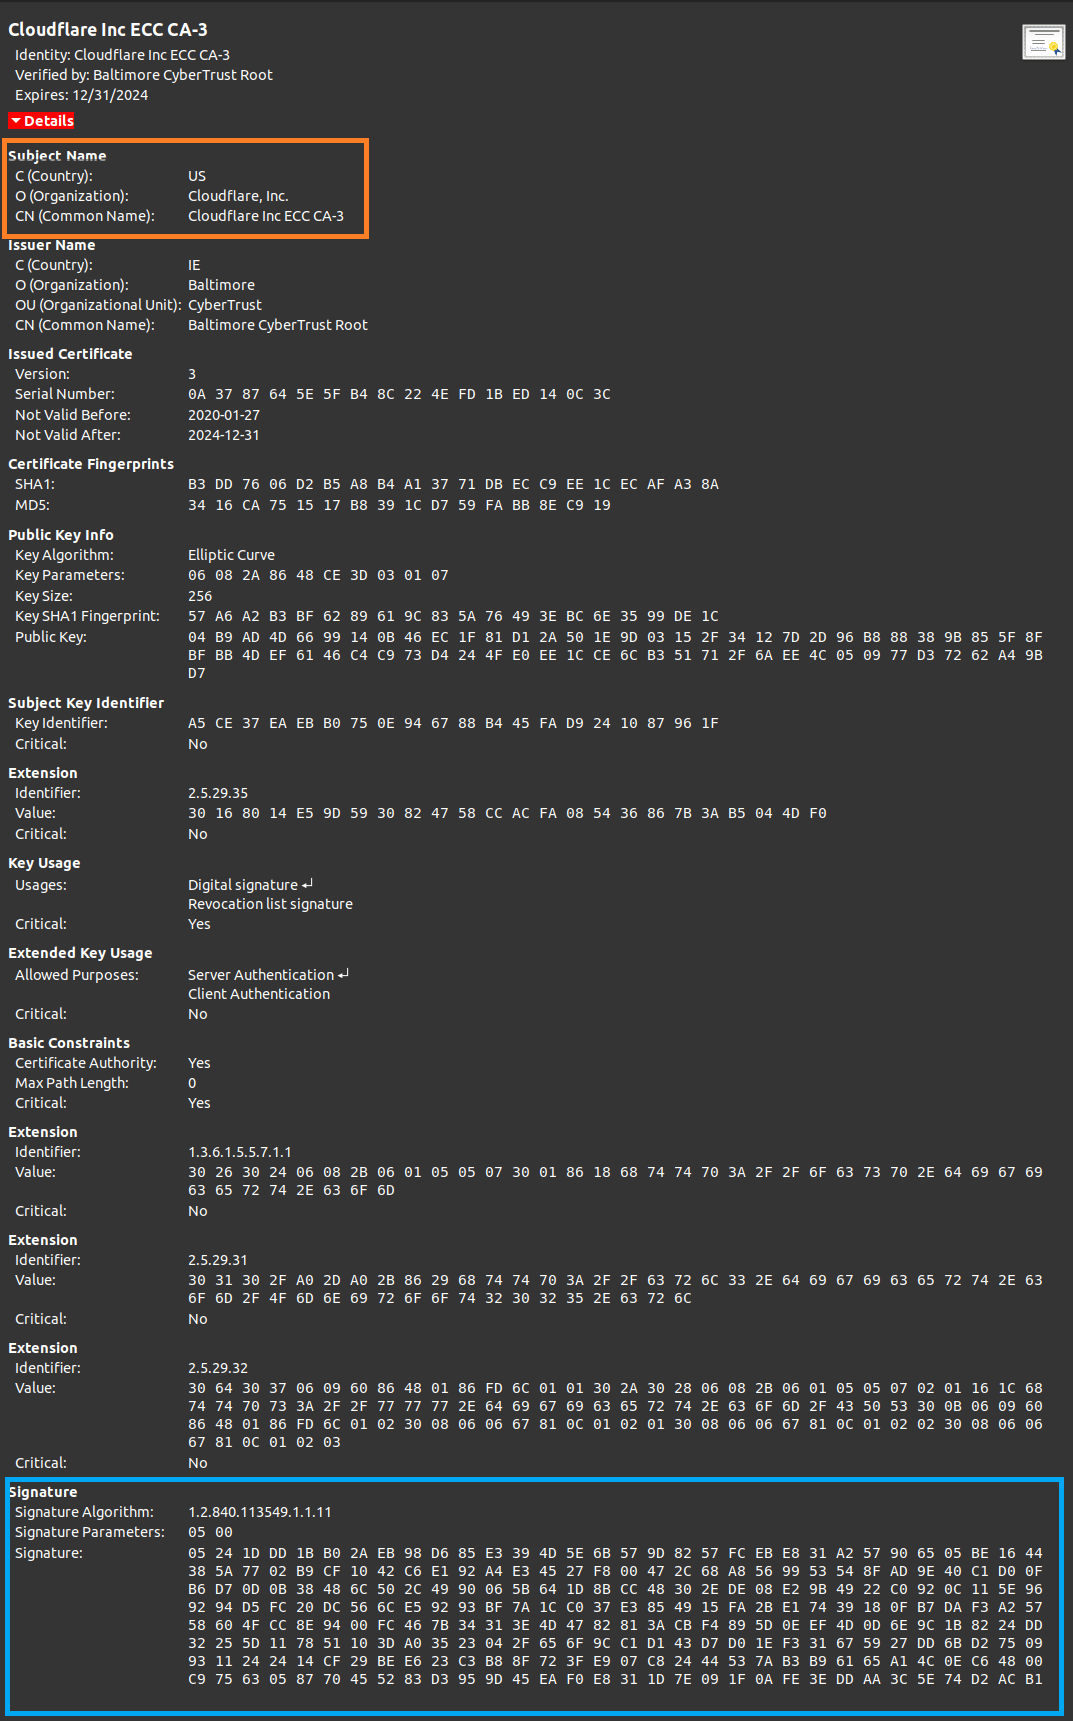Click the Signature Algorithm OID value

[x=260, y=1512]
